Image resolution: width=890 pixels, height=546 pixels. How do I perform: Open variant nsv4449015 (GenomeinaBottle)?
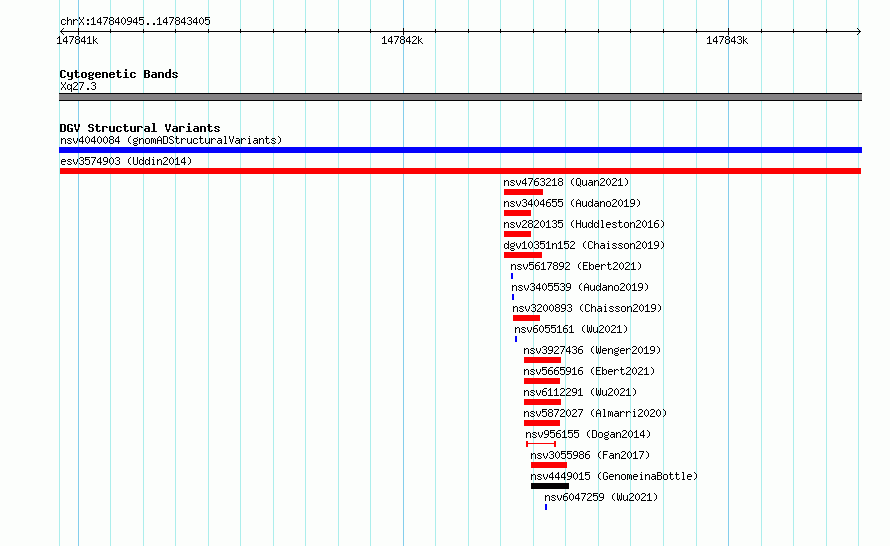(x=614, y=476)
